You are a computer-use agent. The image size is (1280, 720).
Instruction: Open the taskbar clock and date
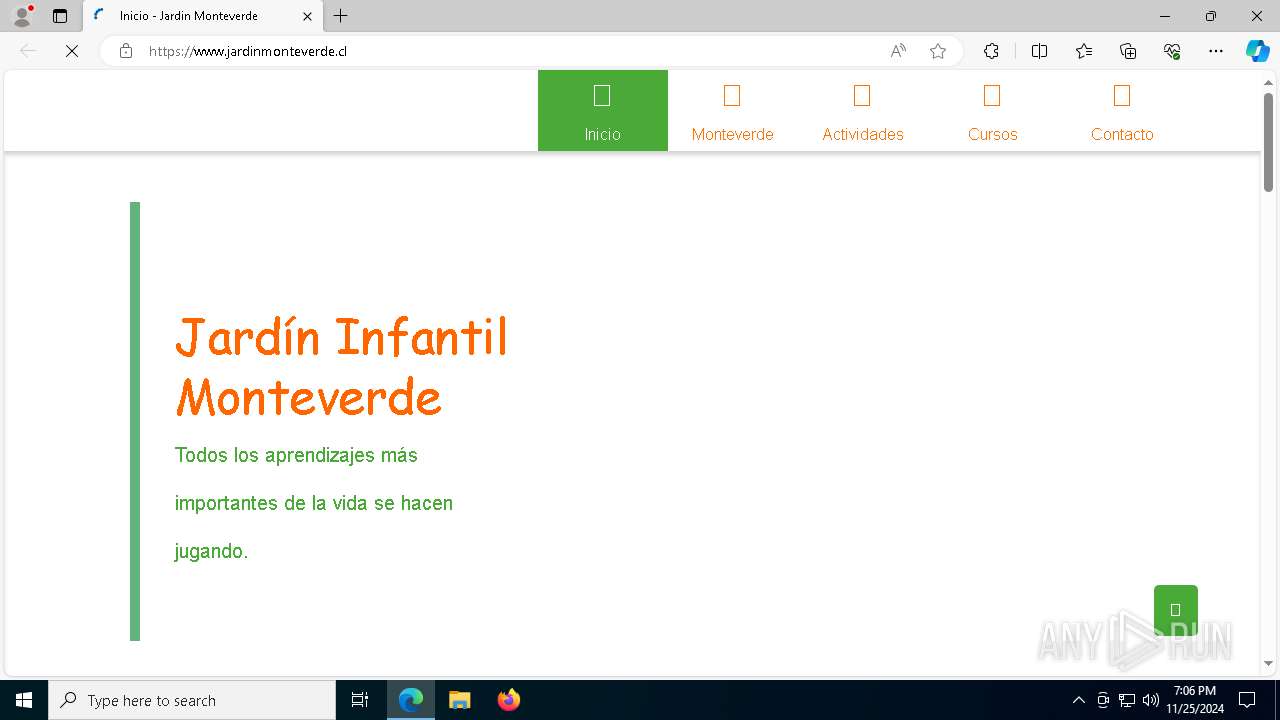1195,700
